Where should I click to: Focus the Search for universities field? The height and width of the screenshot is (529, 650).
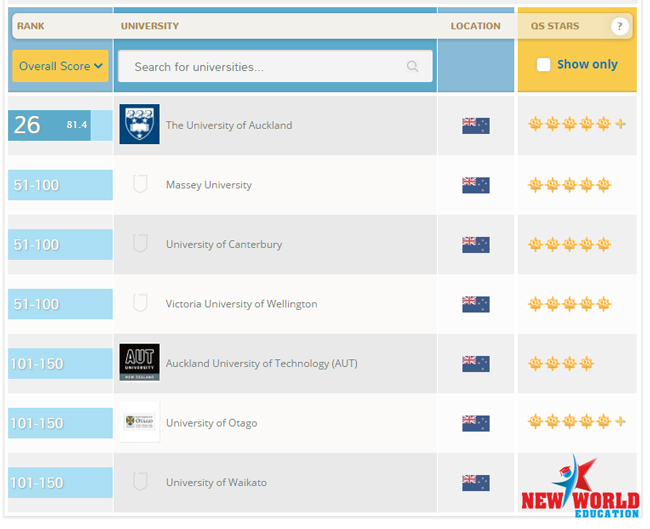pyautogui.click(x=276, y=66)
